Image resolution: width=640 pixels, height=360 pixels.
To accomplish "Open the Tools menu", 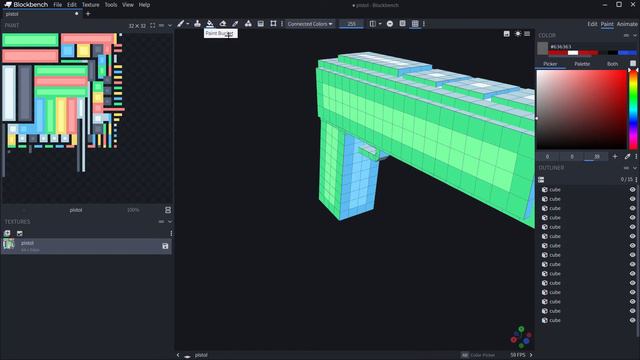I will tap(111, 5).
